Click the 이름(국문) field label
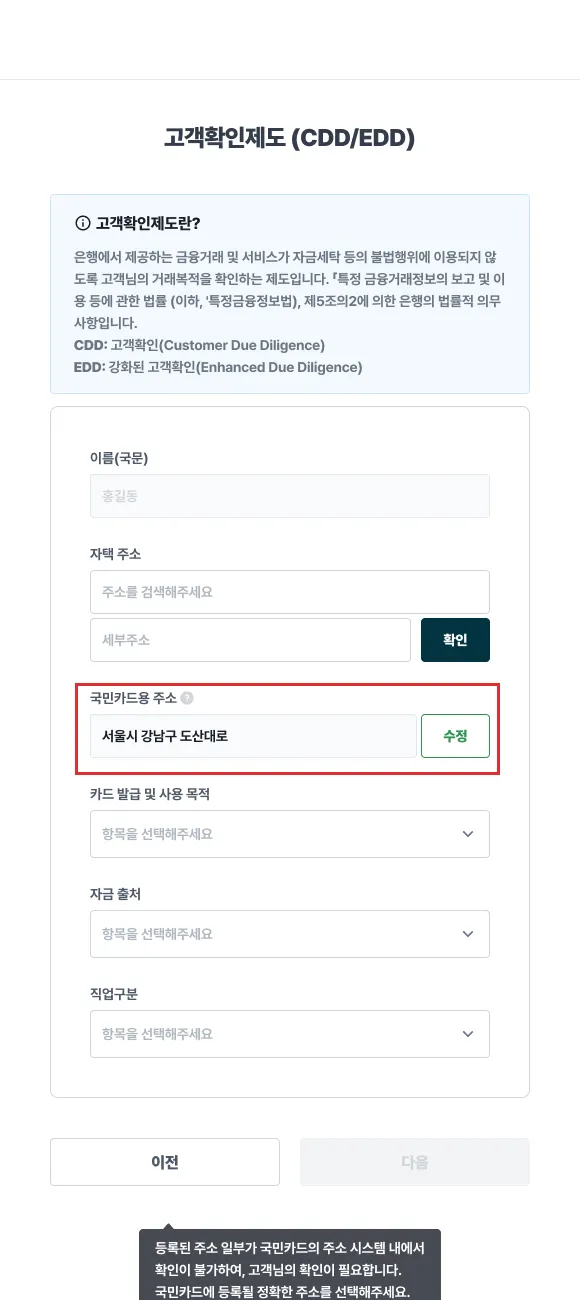 pos(119,458)
